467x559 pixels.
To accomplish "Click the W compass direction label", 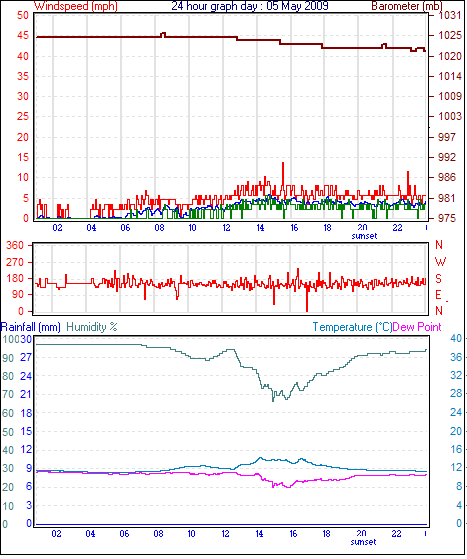I will tap(440, 262).
